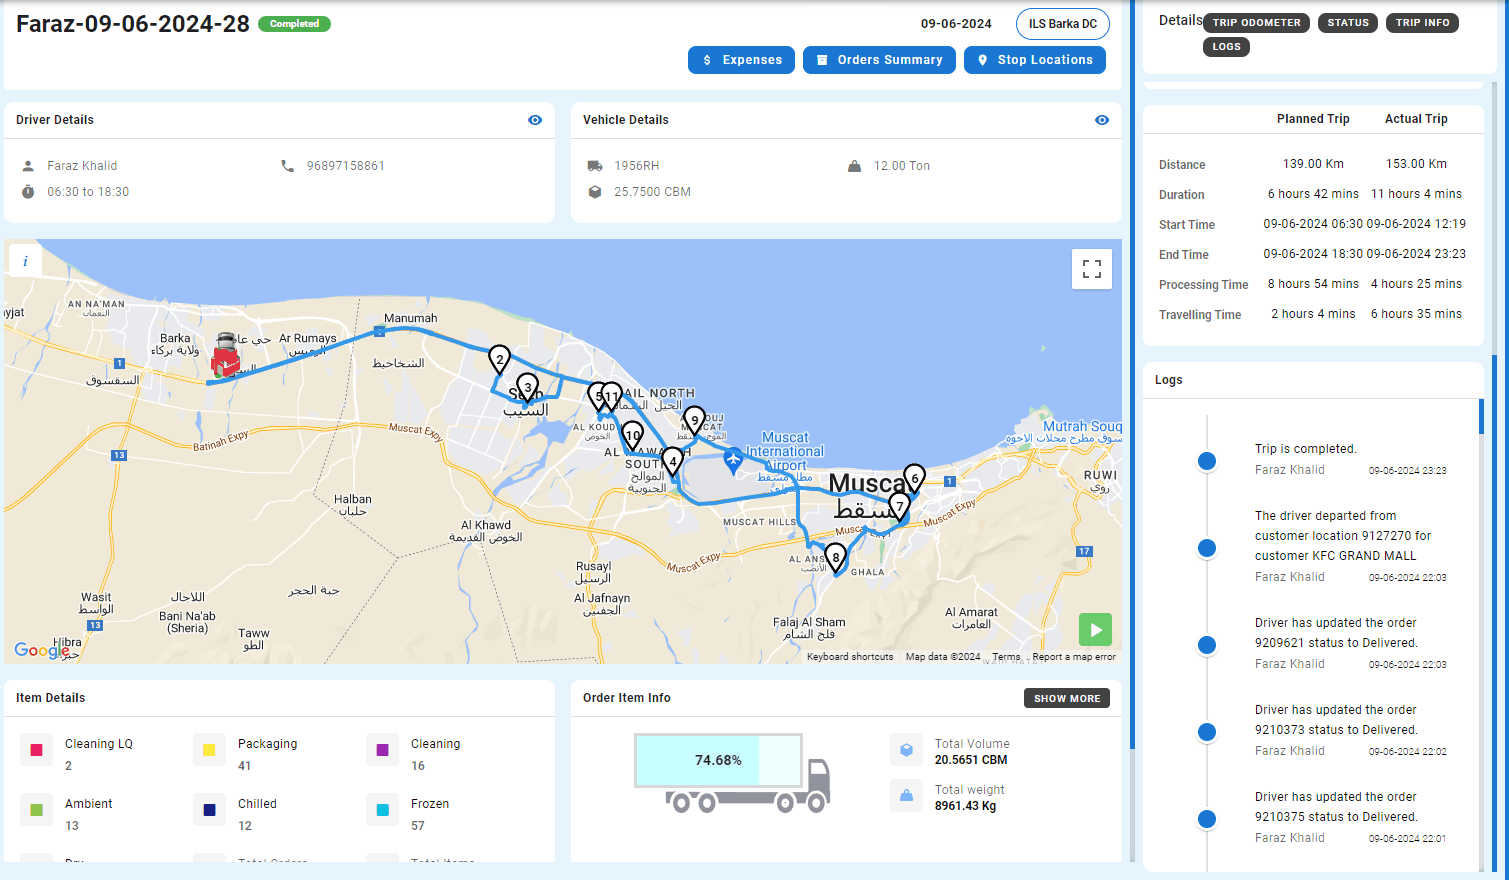Switch to Trip Info tab
The image size is (1509, 880).
coord(1422,23)
